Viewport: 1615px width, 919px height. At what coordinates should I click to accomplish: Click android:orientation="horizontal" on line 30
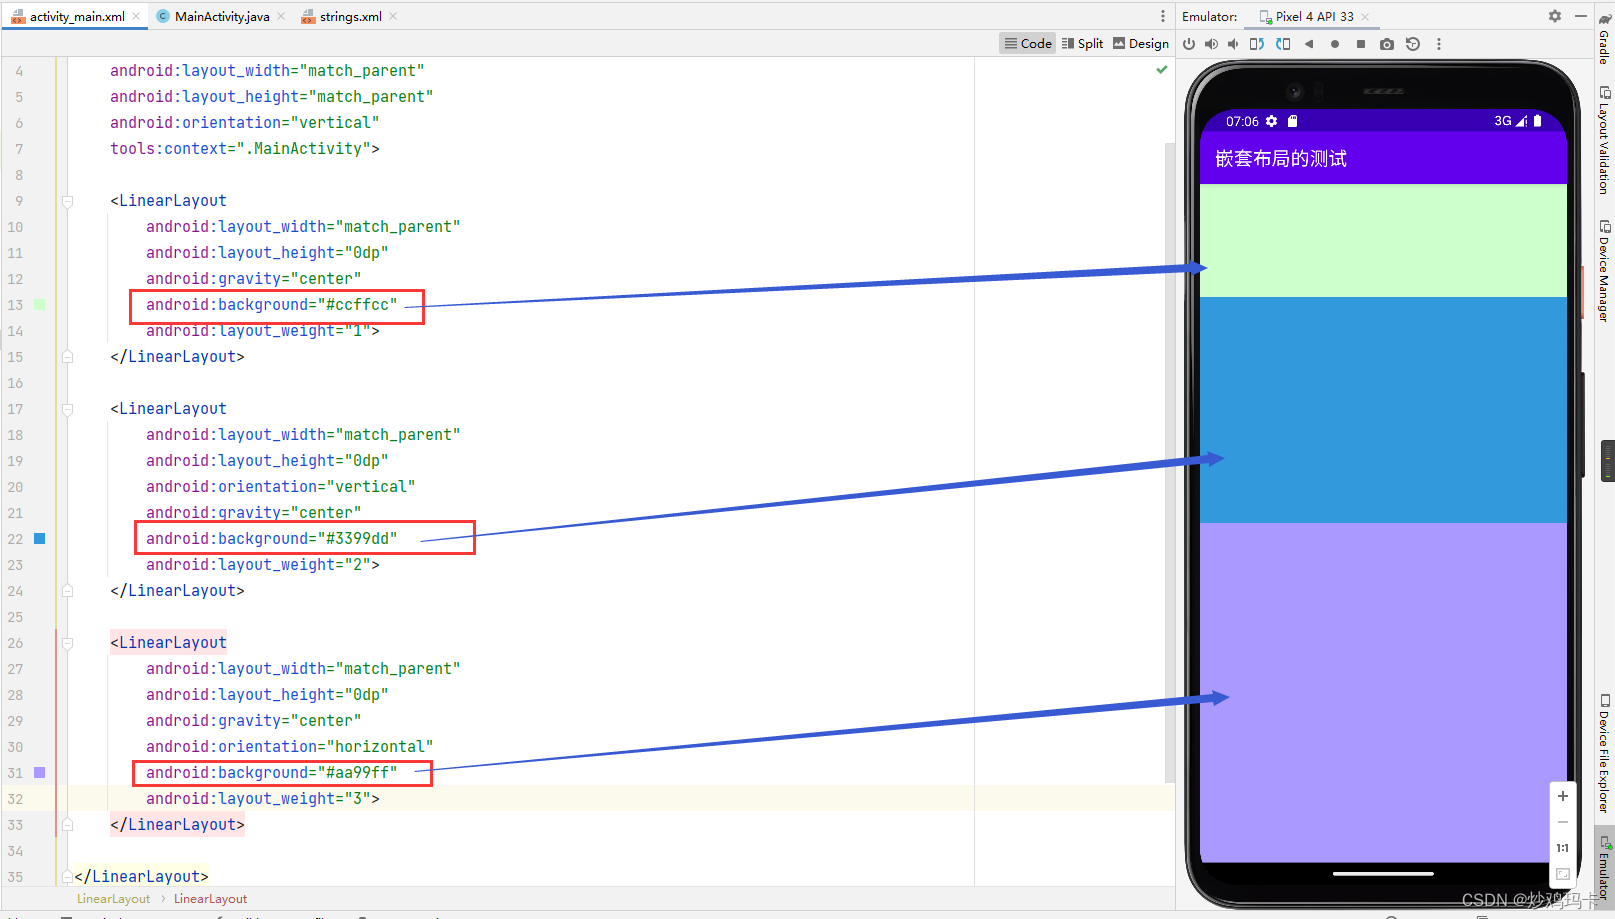pos(290,746)
